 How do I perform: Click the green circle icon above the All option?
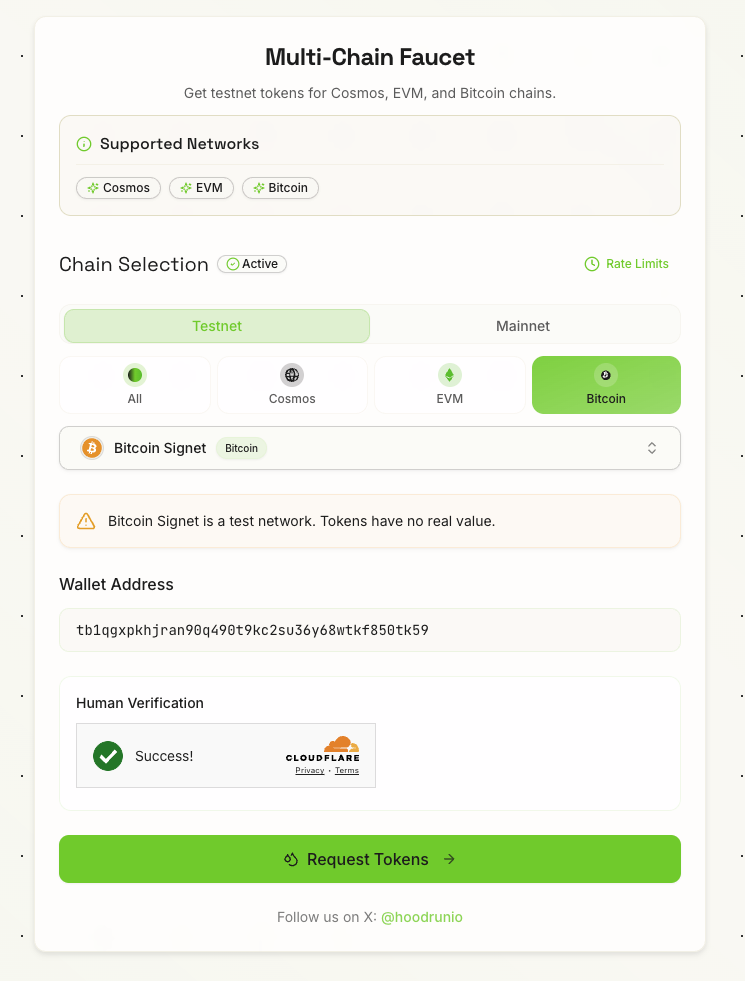(135, 374)
